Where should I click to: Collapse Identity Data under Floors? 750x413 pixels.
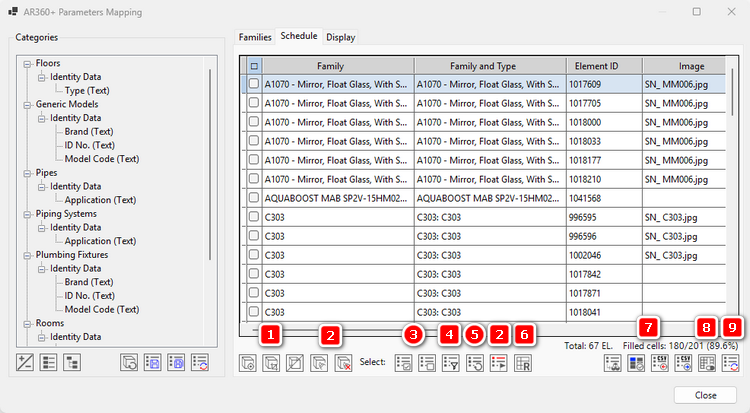click(42, 77)
